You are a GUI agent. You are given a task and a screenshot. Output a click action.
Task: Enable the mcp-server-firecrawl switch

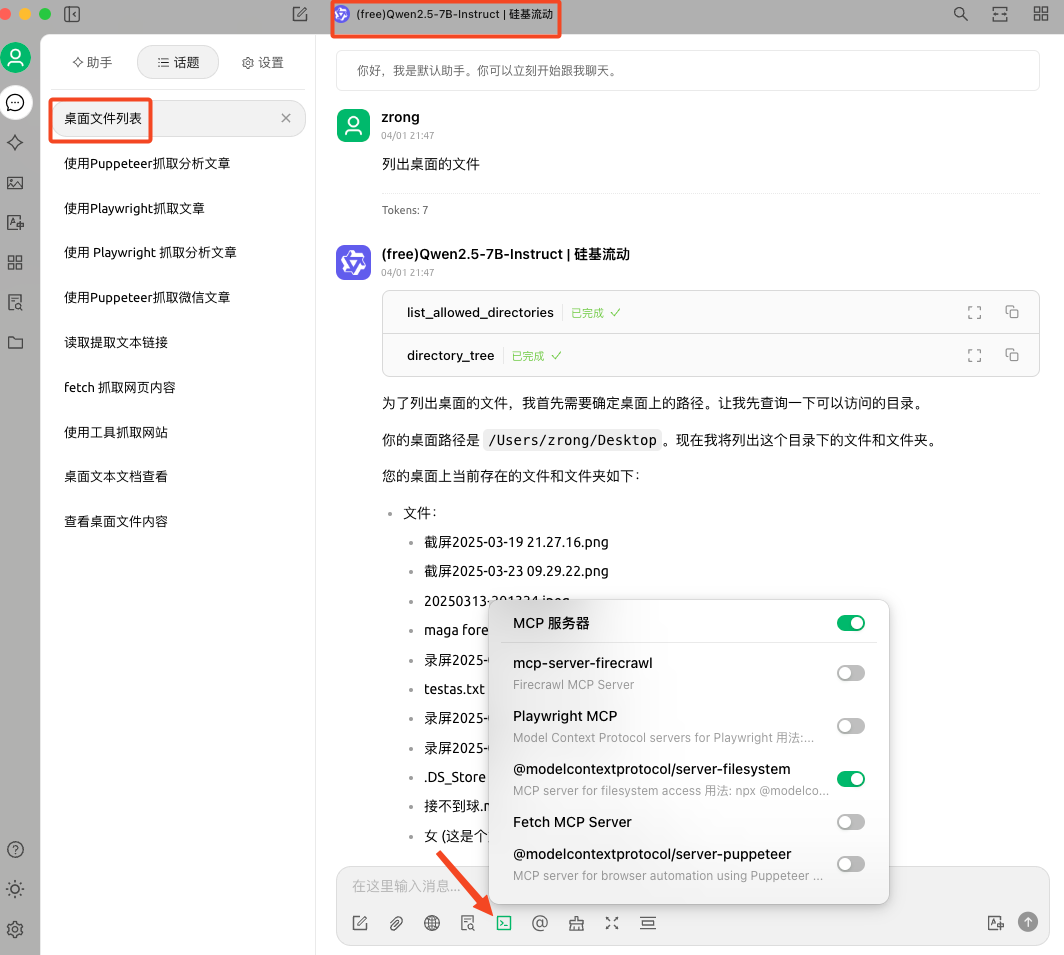click(851, 673)
